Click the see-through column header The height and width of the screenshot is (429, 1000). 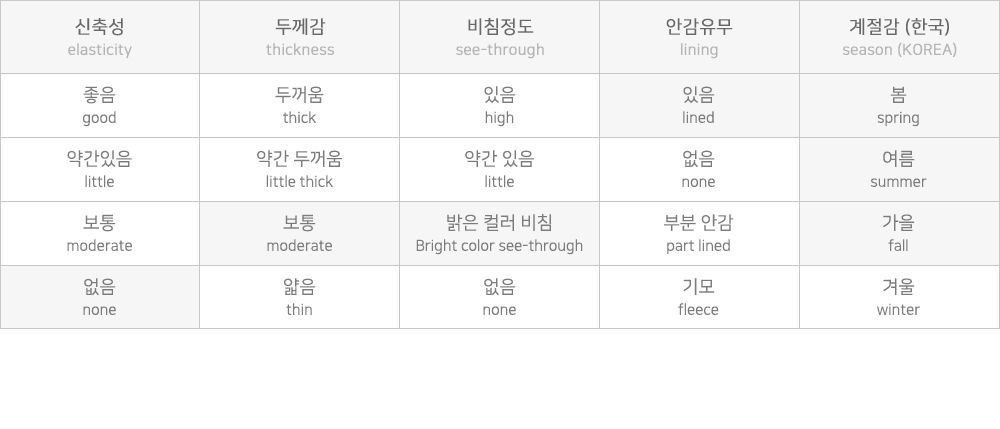pyautogui.click(x=499, y=37)
